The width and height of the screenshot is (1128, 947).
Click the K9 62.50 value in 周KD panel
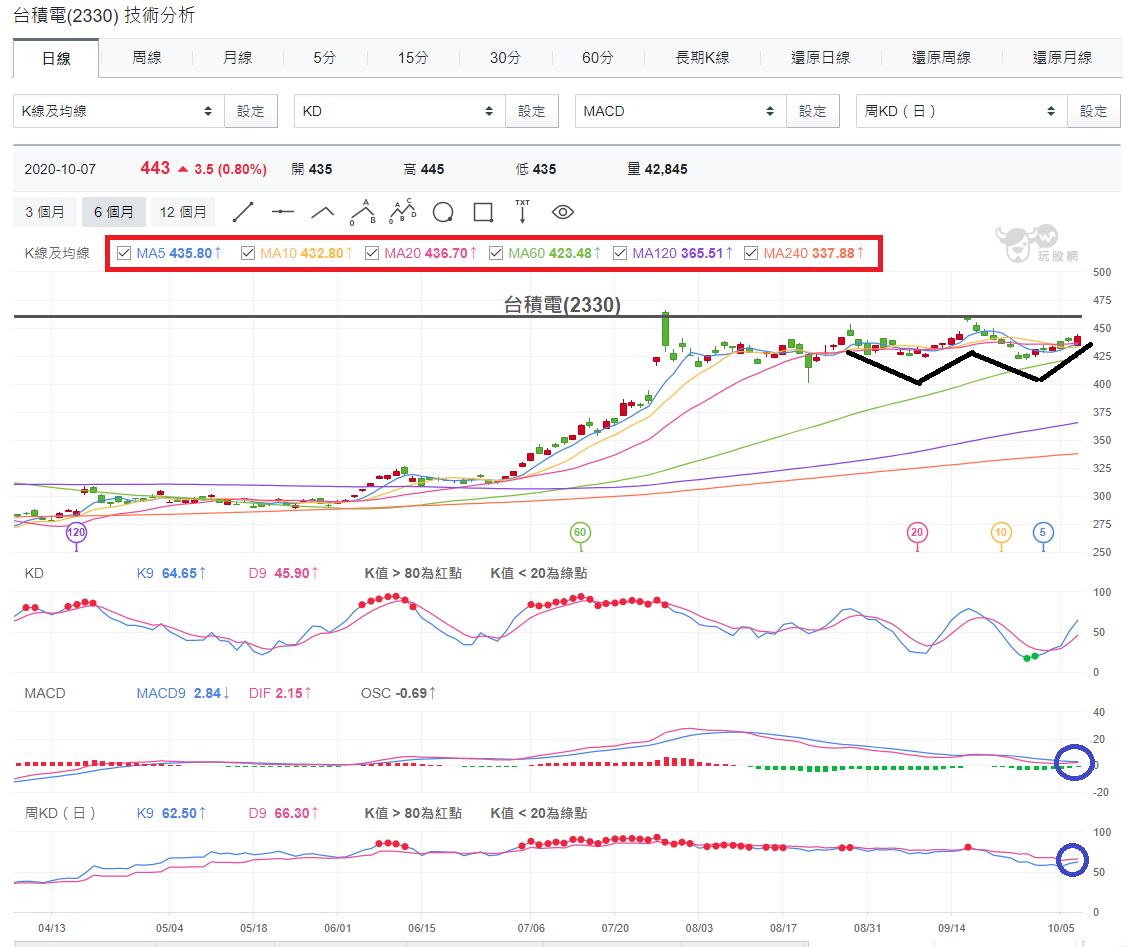171,813
